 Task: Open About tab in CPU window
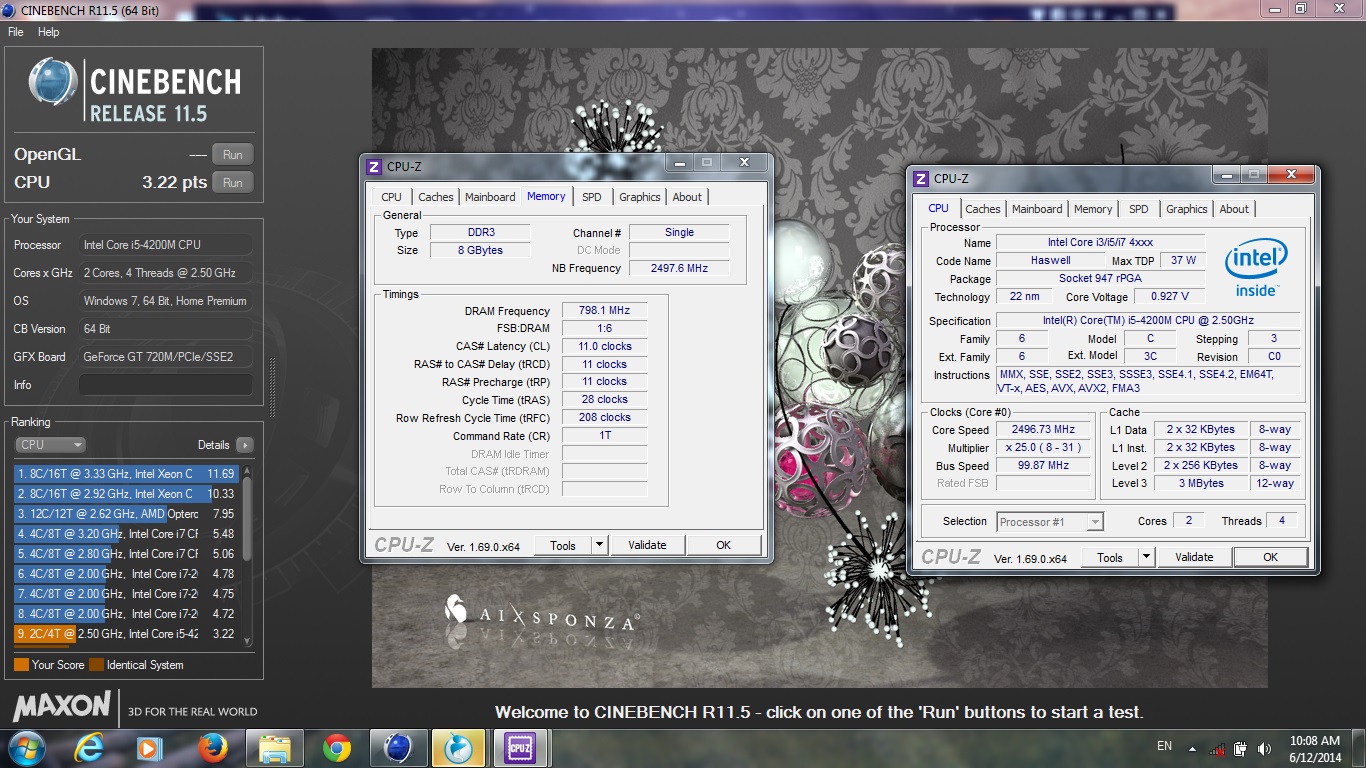[1234, 209]
